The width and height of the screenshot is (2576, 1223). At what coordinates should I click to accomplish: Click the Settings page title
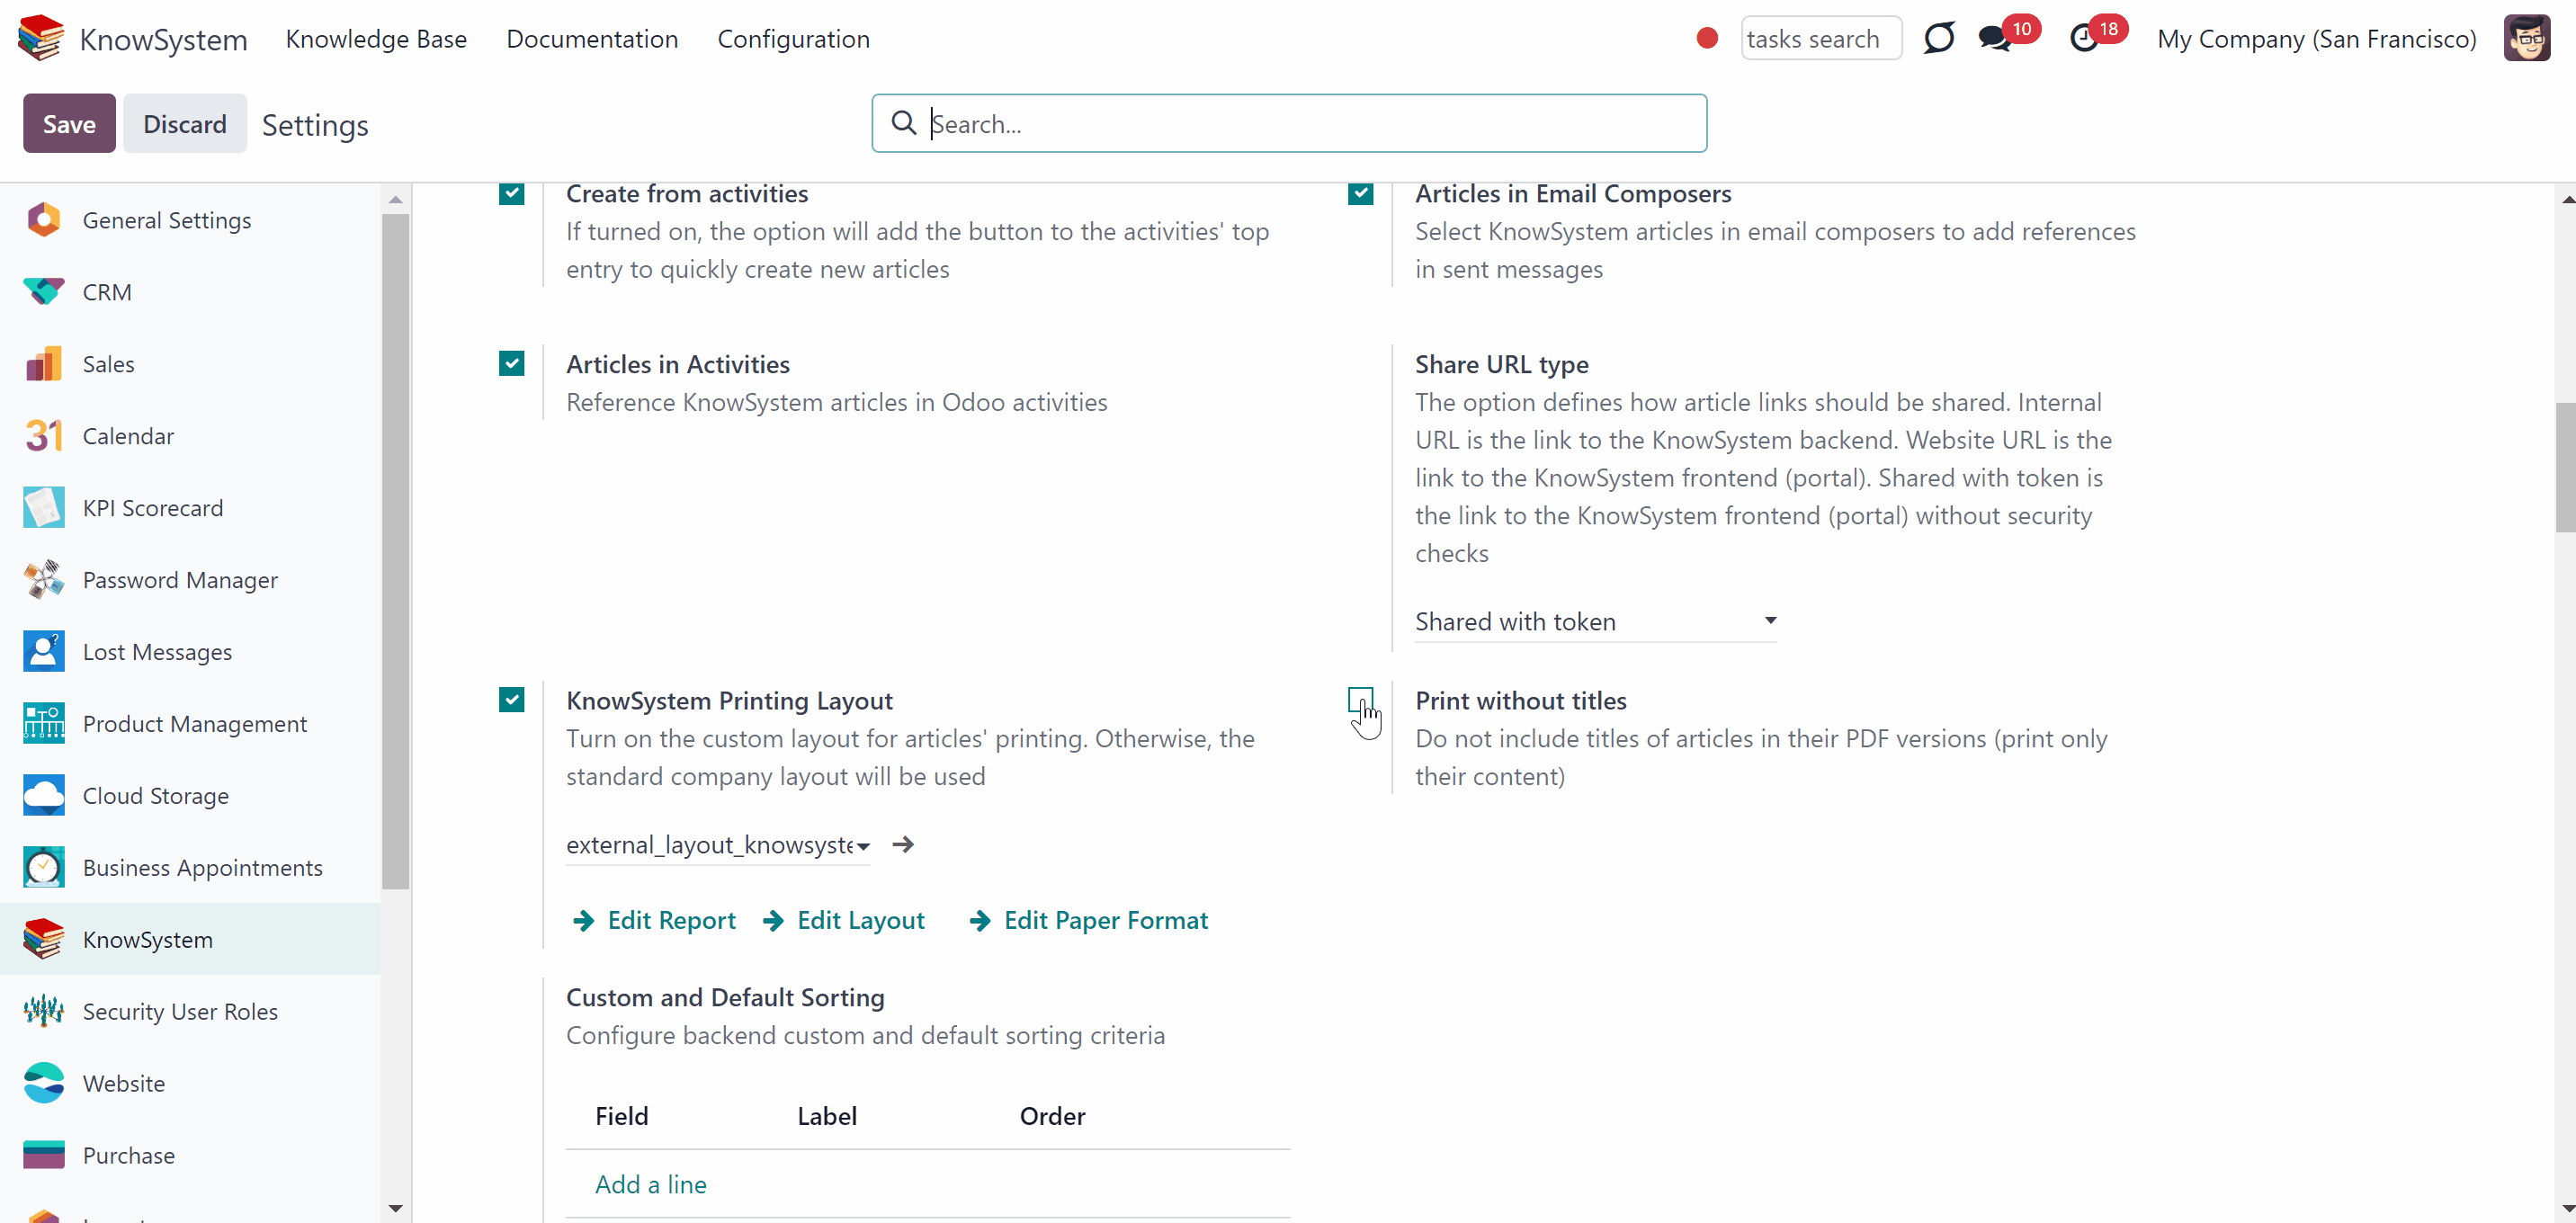[315, 125]
